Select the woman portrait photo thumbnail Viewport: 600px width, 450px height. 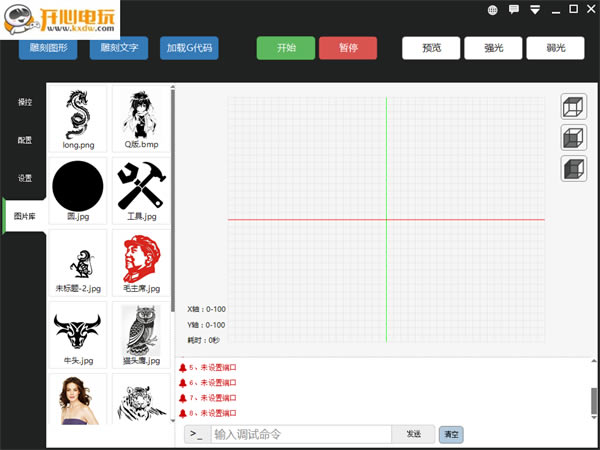(78, 399)
